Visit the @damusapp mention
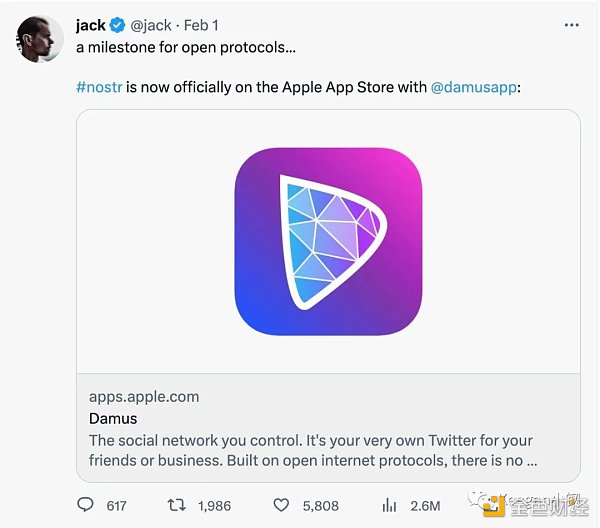 tap(474, 88)
